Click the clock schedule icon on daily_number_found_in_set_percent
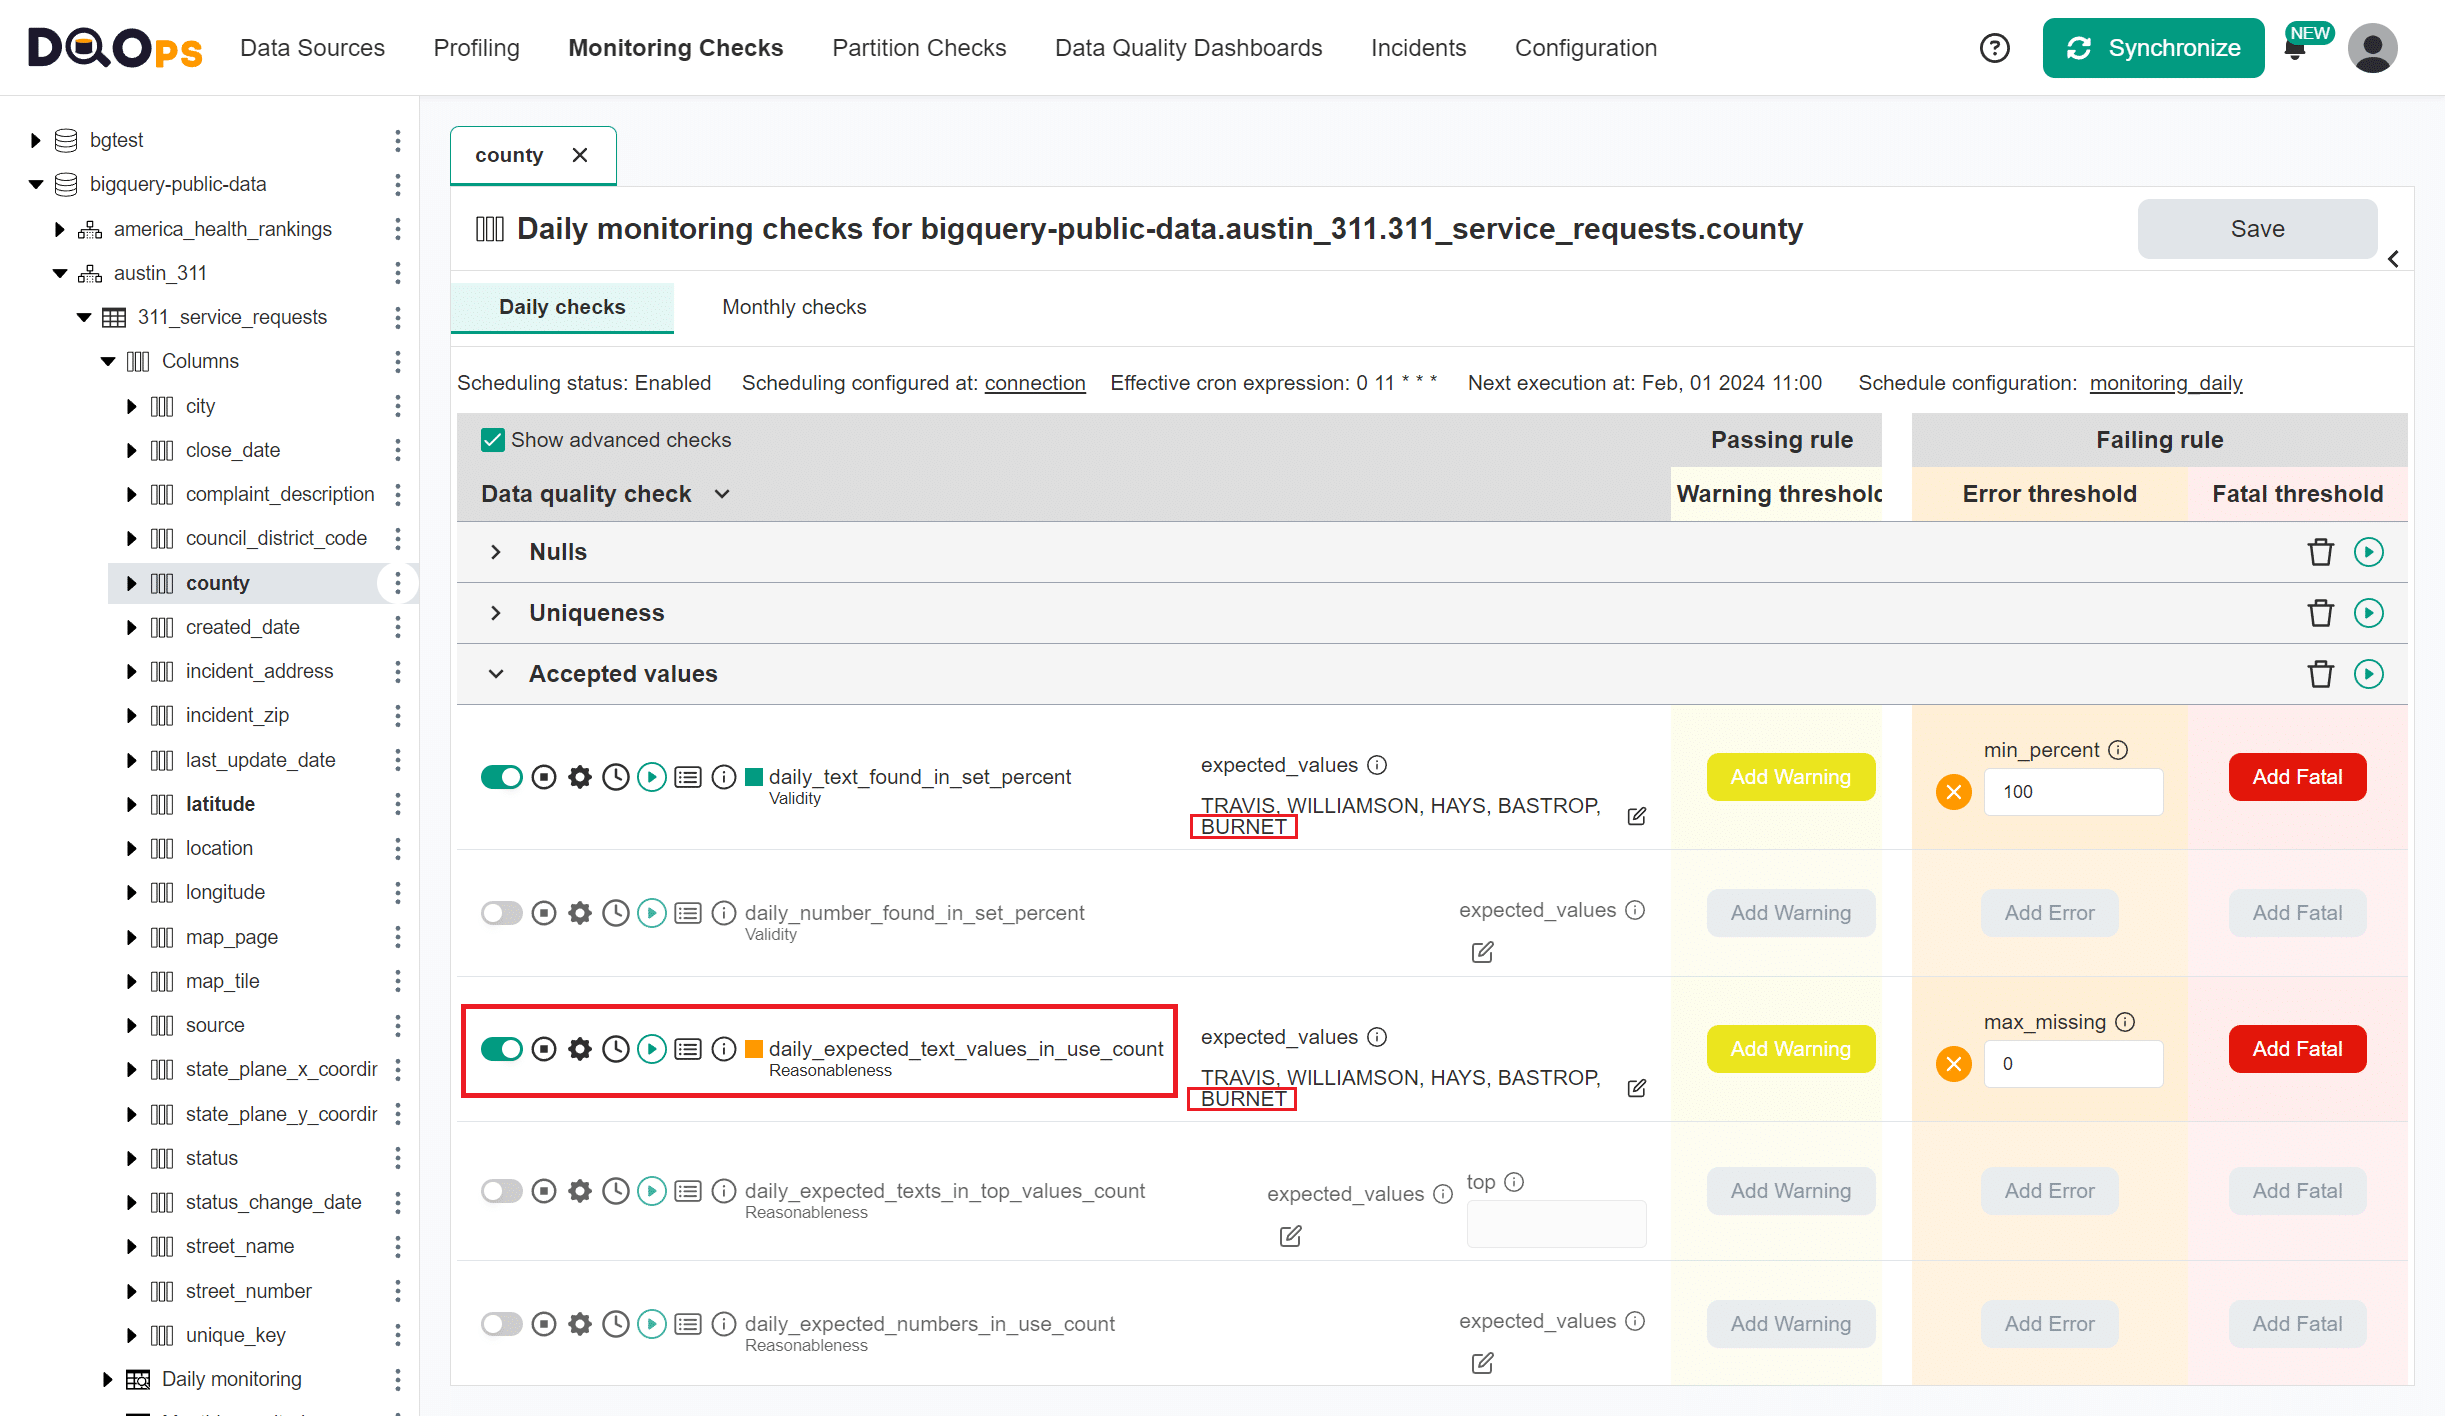Viewport: 2445px width, 1416px height. coord(615,912)
